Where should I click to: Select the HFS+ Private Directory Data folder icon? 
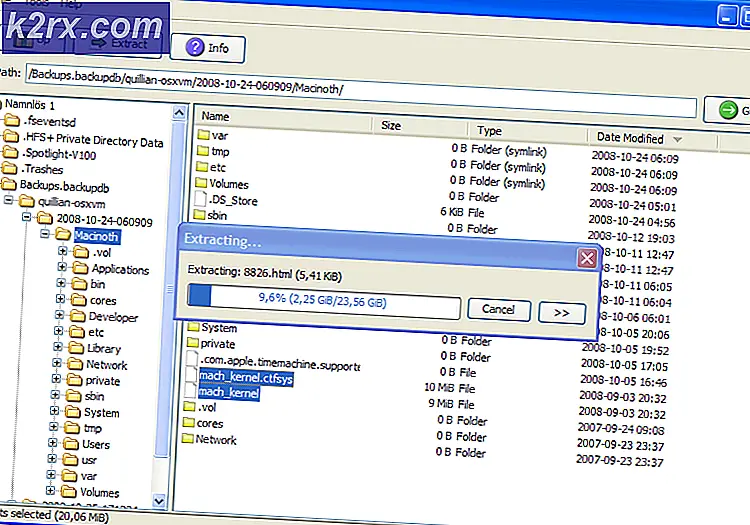pyautogui.click(x=11, y=136)
